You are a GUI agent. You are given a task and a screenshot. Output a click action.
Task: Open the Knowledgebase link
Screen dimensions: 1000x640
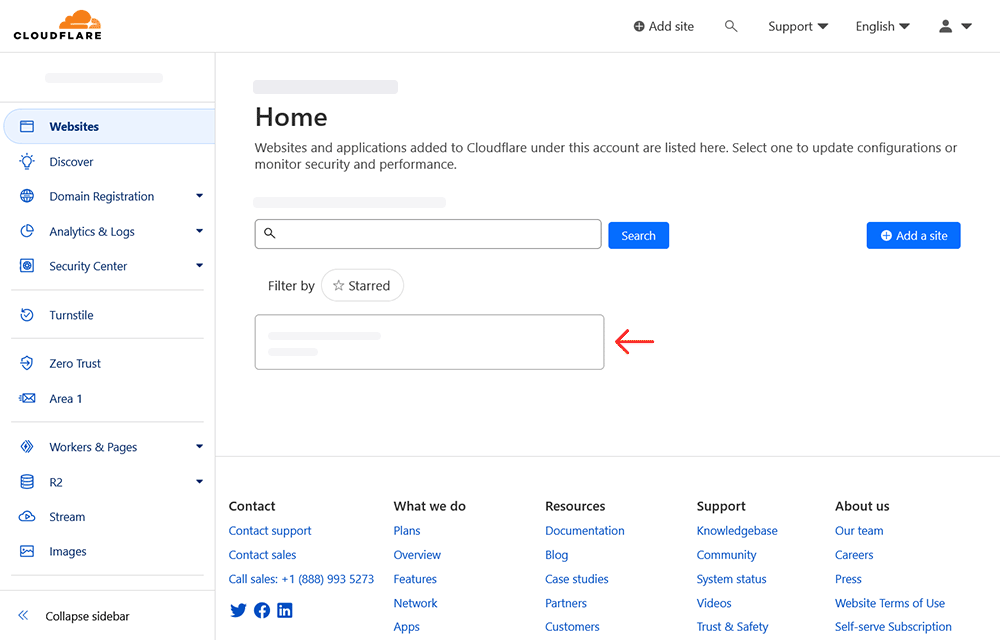[x=737, y=530]
